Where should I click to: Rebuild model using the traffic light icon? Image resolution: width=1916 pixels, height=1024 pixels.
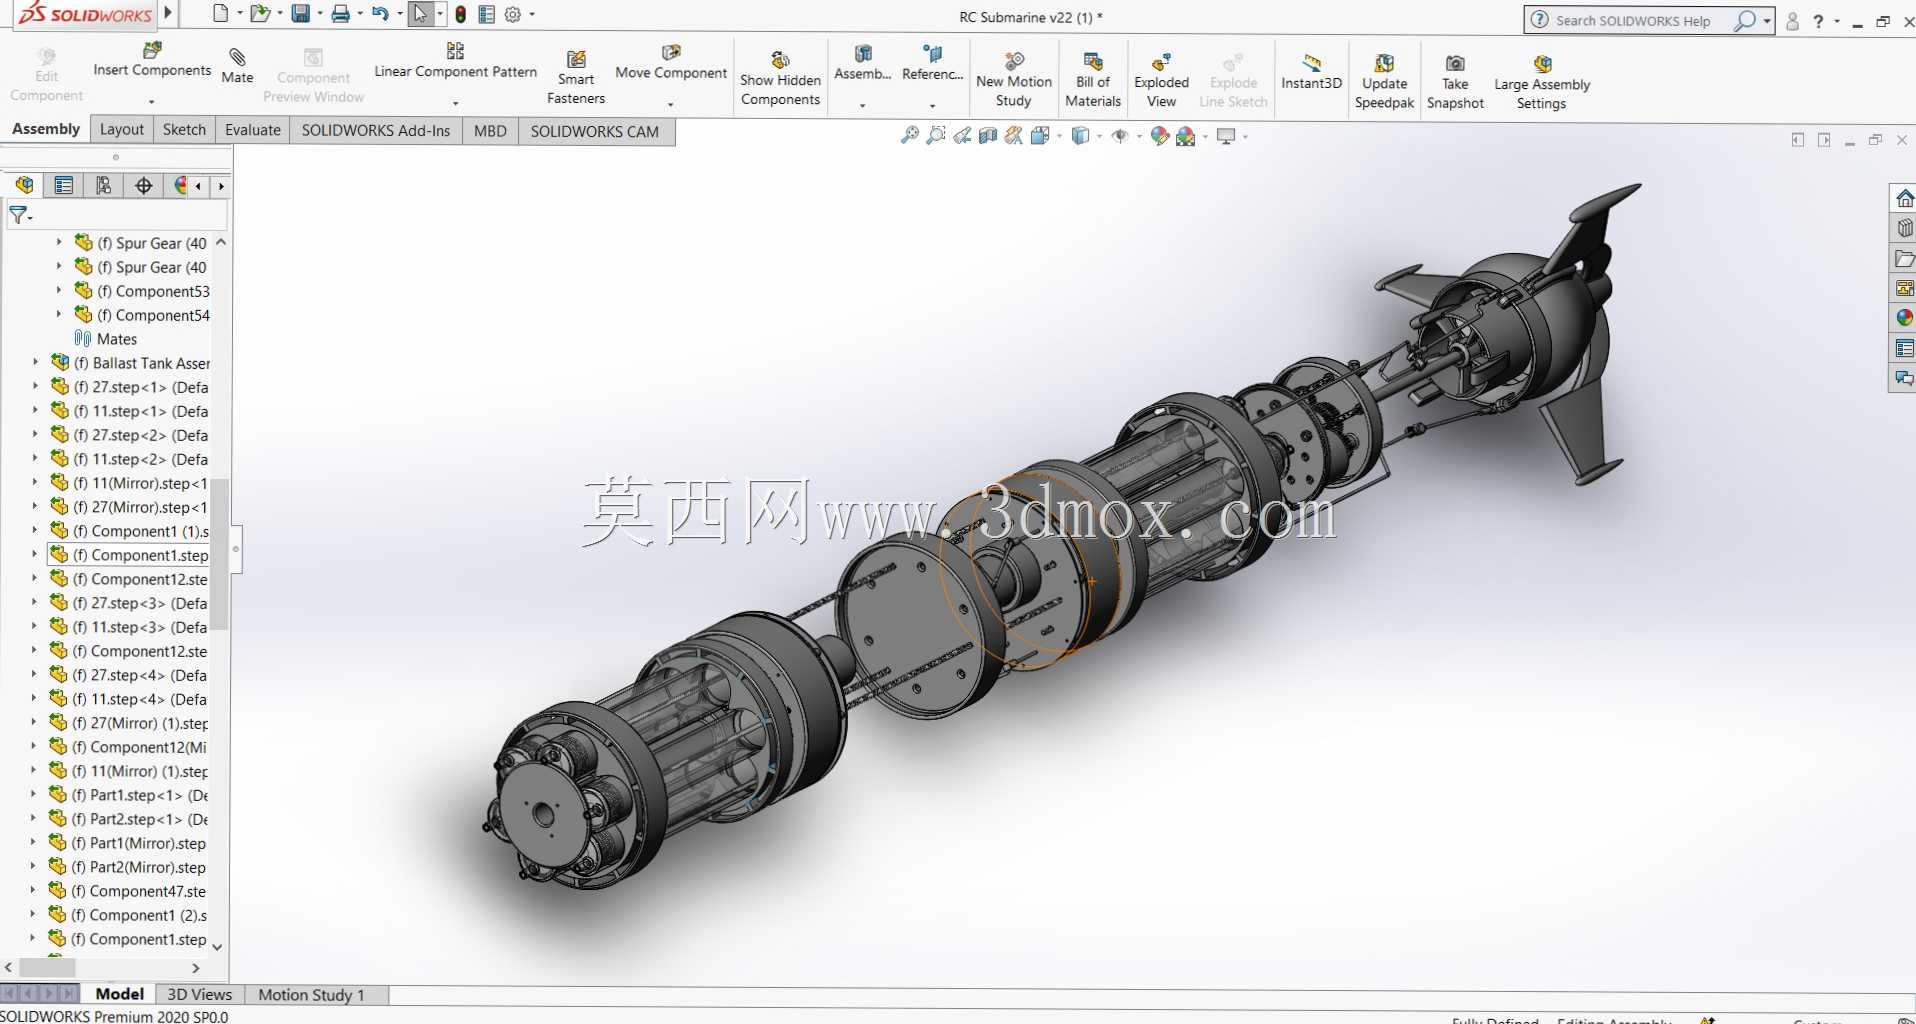[x=461, y=14]
